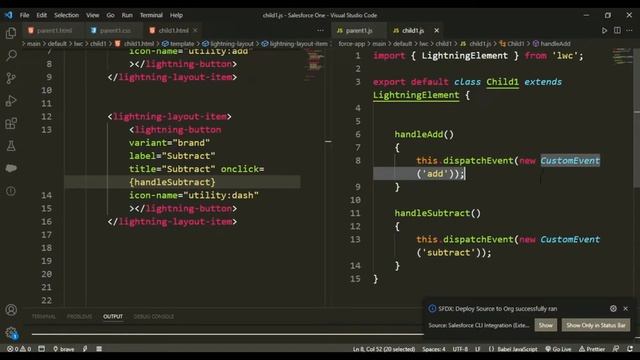Click the brave org item in status bar
The image size is (640, 360).
pyautogui.click(x=64, y=349)
